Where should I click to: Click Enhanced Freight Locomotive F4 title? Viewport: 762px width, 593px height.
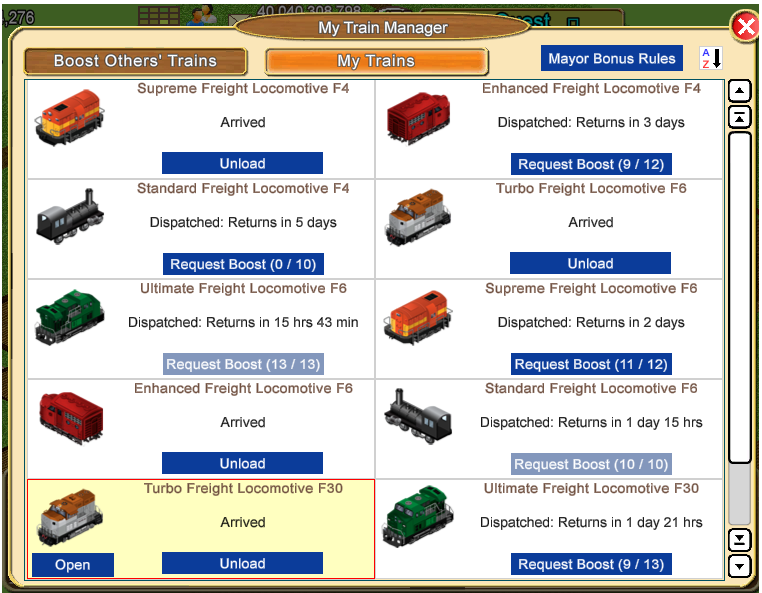pyautogui.click(x=591, y=88)
